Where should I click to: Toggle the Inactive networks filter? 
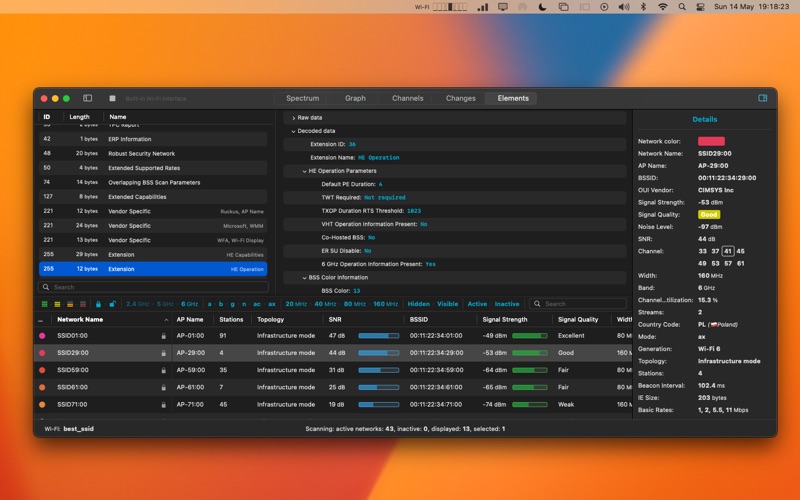tap(507, 304)
